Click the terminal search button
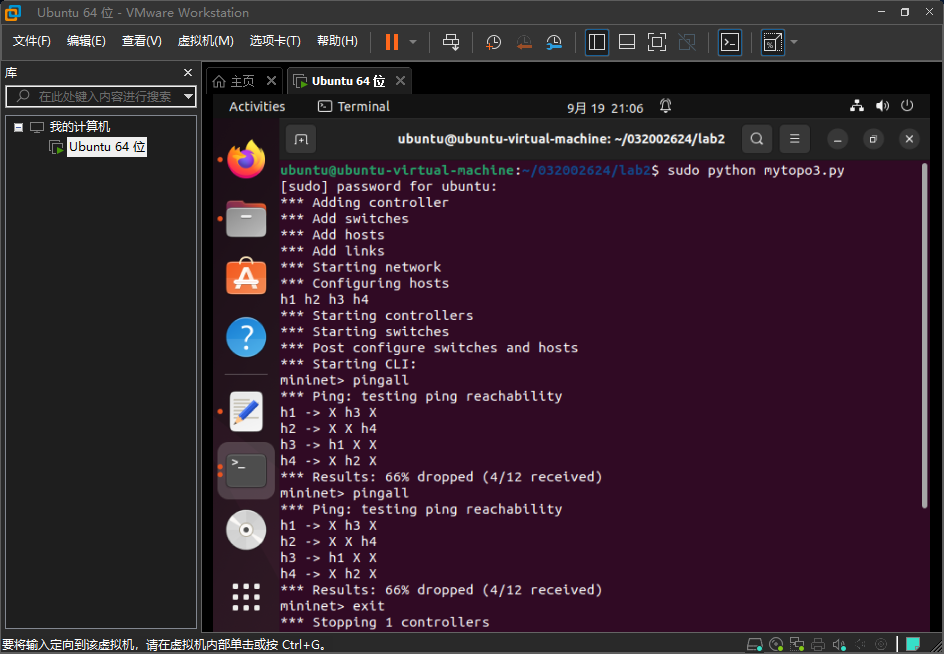This screenshot has width=944, height=654. (x=757, y=139)
